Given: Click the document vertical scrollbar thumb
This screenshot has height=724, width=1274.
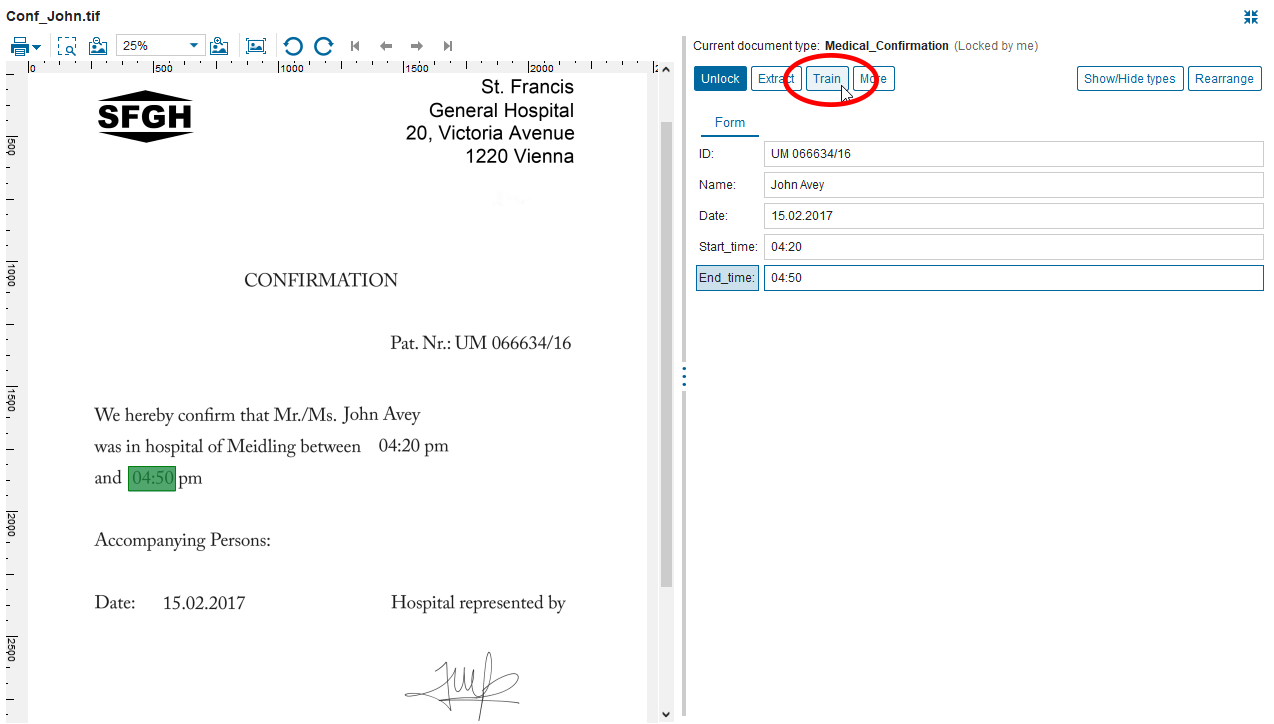Looking at the screenshot, I should (x=666, y=356).
